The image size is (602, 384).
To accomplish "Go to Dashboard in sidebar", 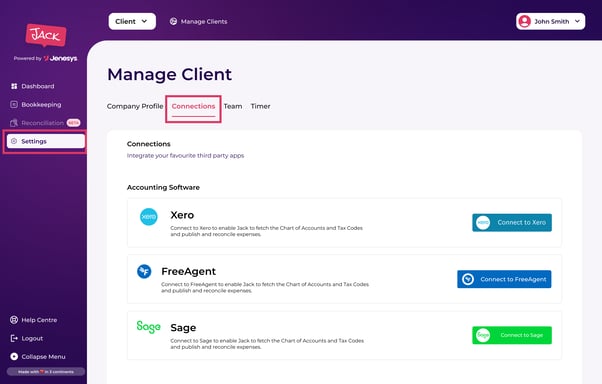I will 38,86.
